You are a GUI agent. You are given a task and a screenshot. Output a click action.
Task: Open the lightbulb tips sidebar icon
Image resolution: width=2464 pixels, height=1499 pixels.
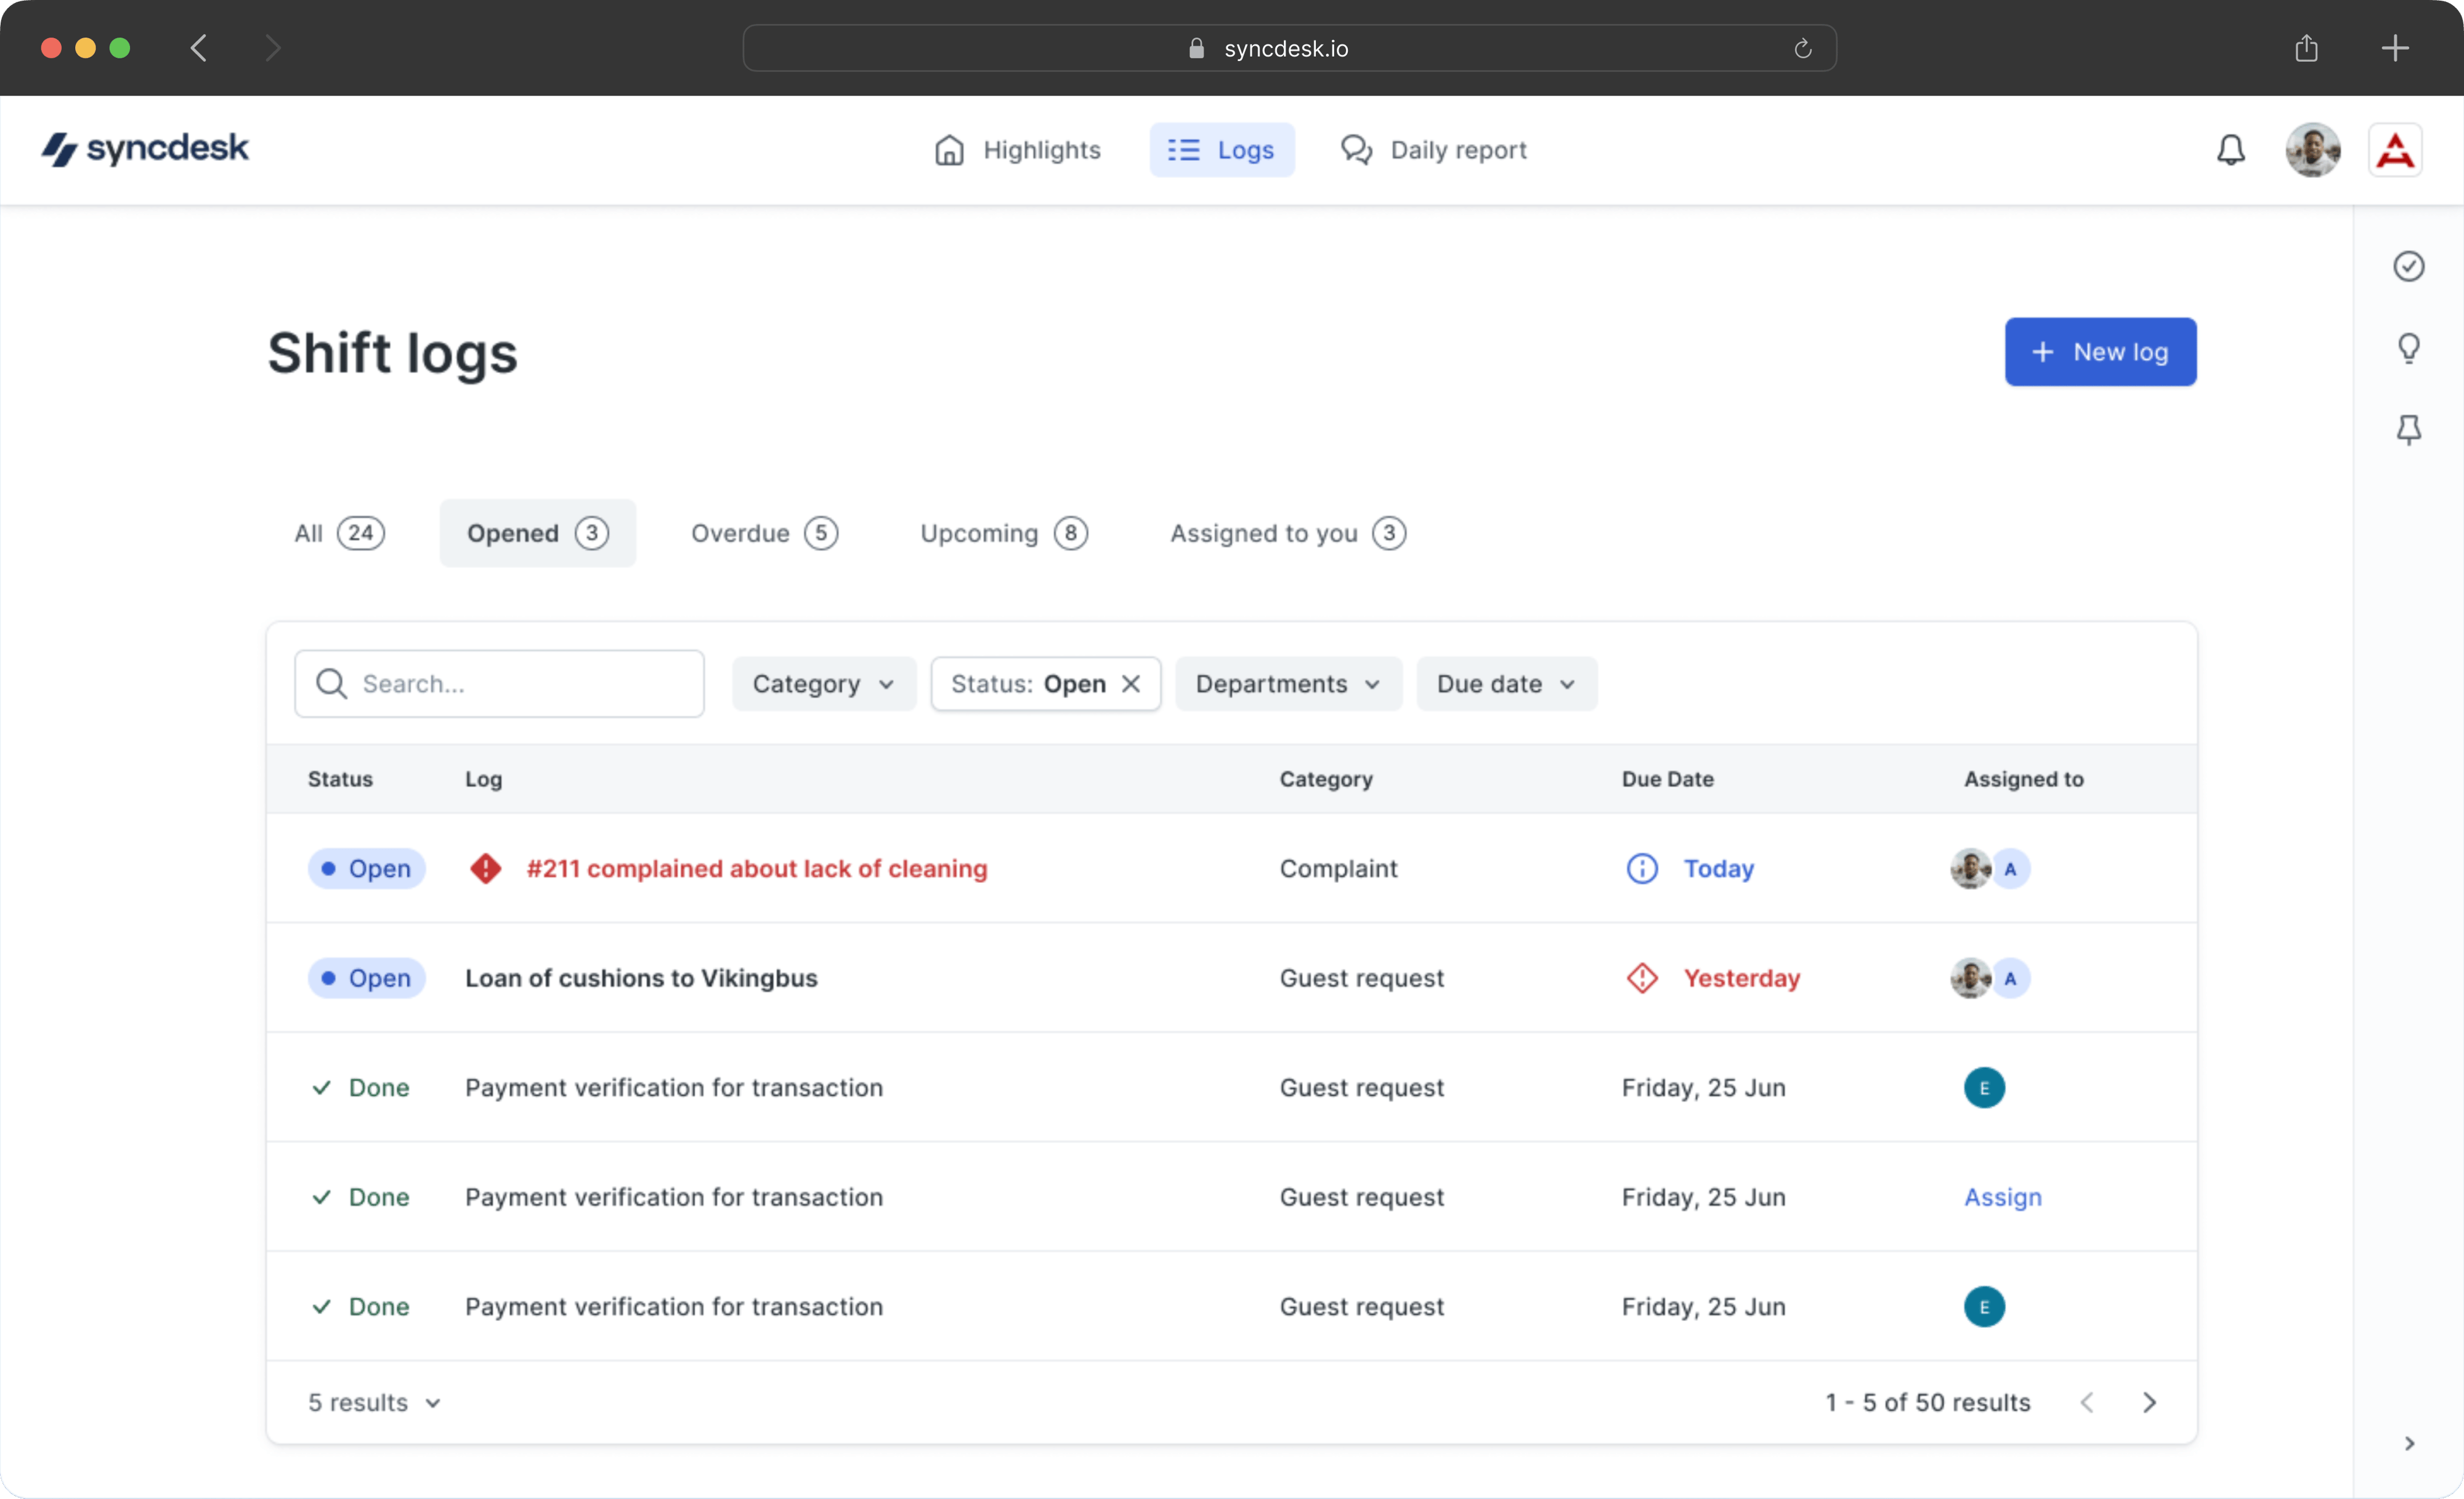coord(2408,348)
